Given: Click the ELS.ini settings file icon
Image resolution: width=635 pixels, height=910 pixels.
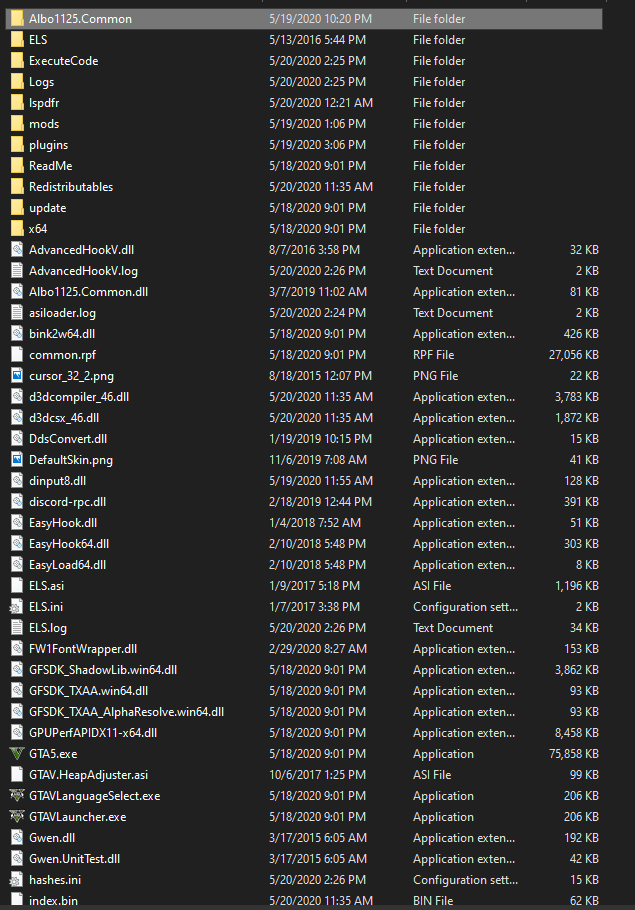Looking at the screenshot, I should point(17,606).
